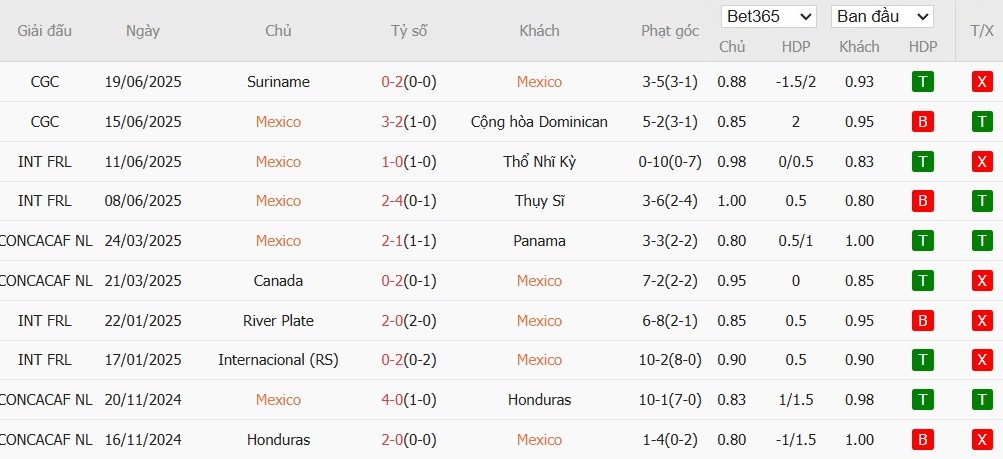The image size is (1003, 459).
Task: Click green T HDP badge on Panama row
Action: (x=922, y=241)
